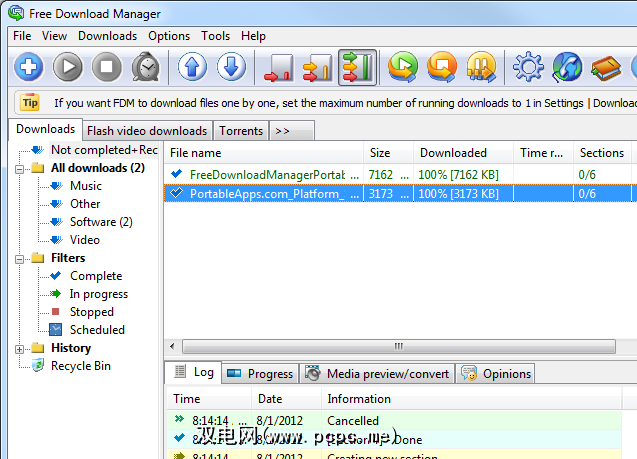Open the File menu

coord(22,36)
